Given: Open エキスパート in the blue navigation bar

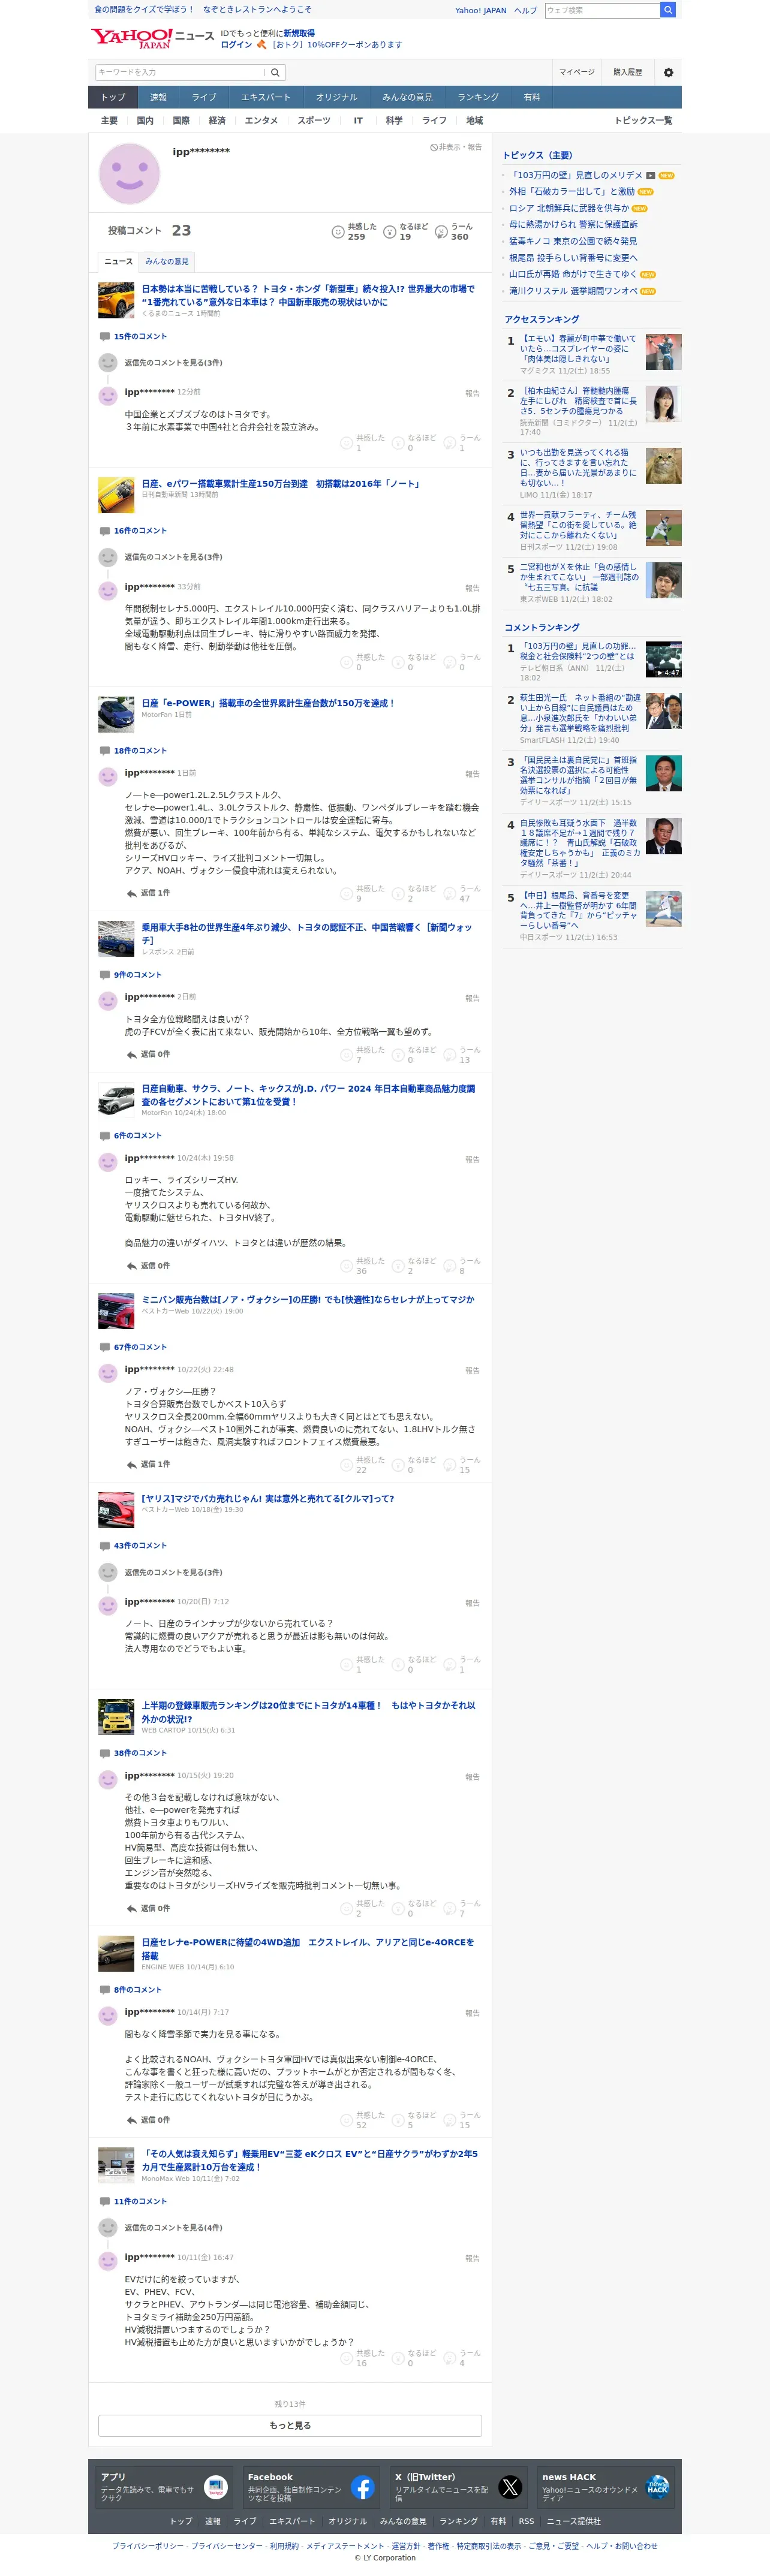Looking at the screenshot, I should tap(266, 97).
